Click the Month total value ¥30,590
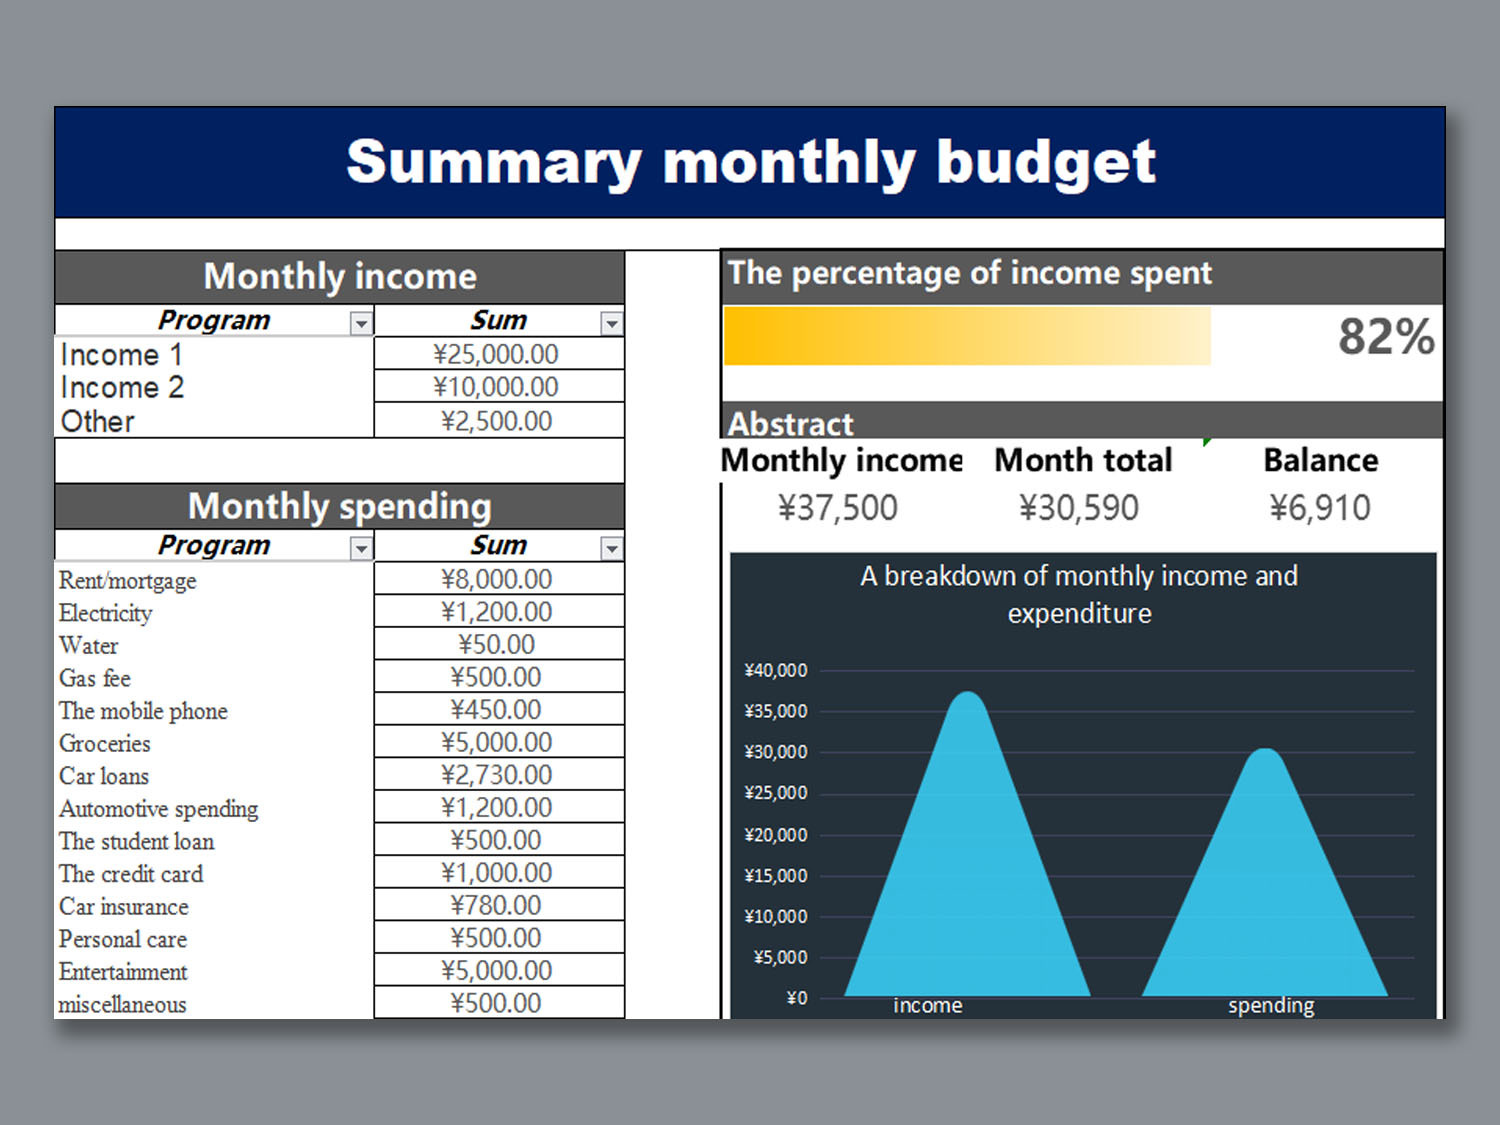The height and width of the screenshot is (1125, 1500). pyautogui.click(x=1079, y=508)
